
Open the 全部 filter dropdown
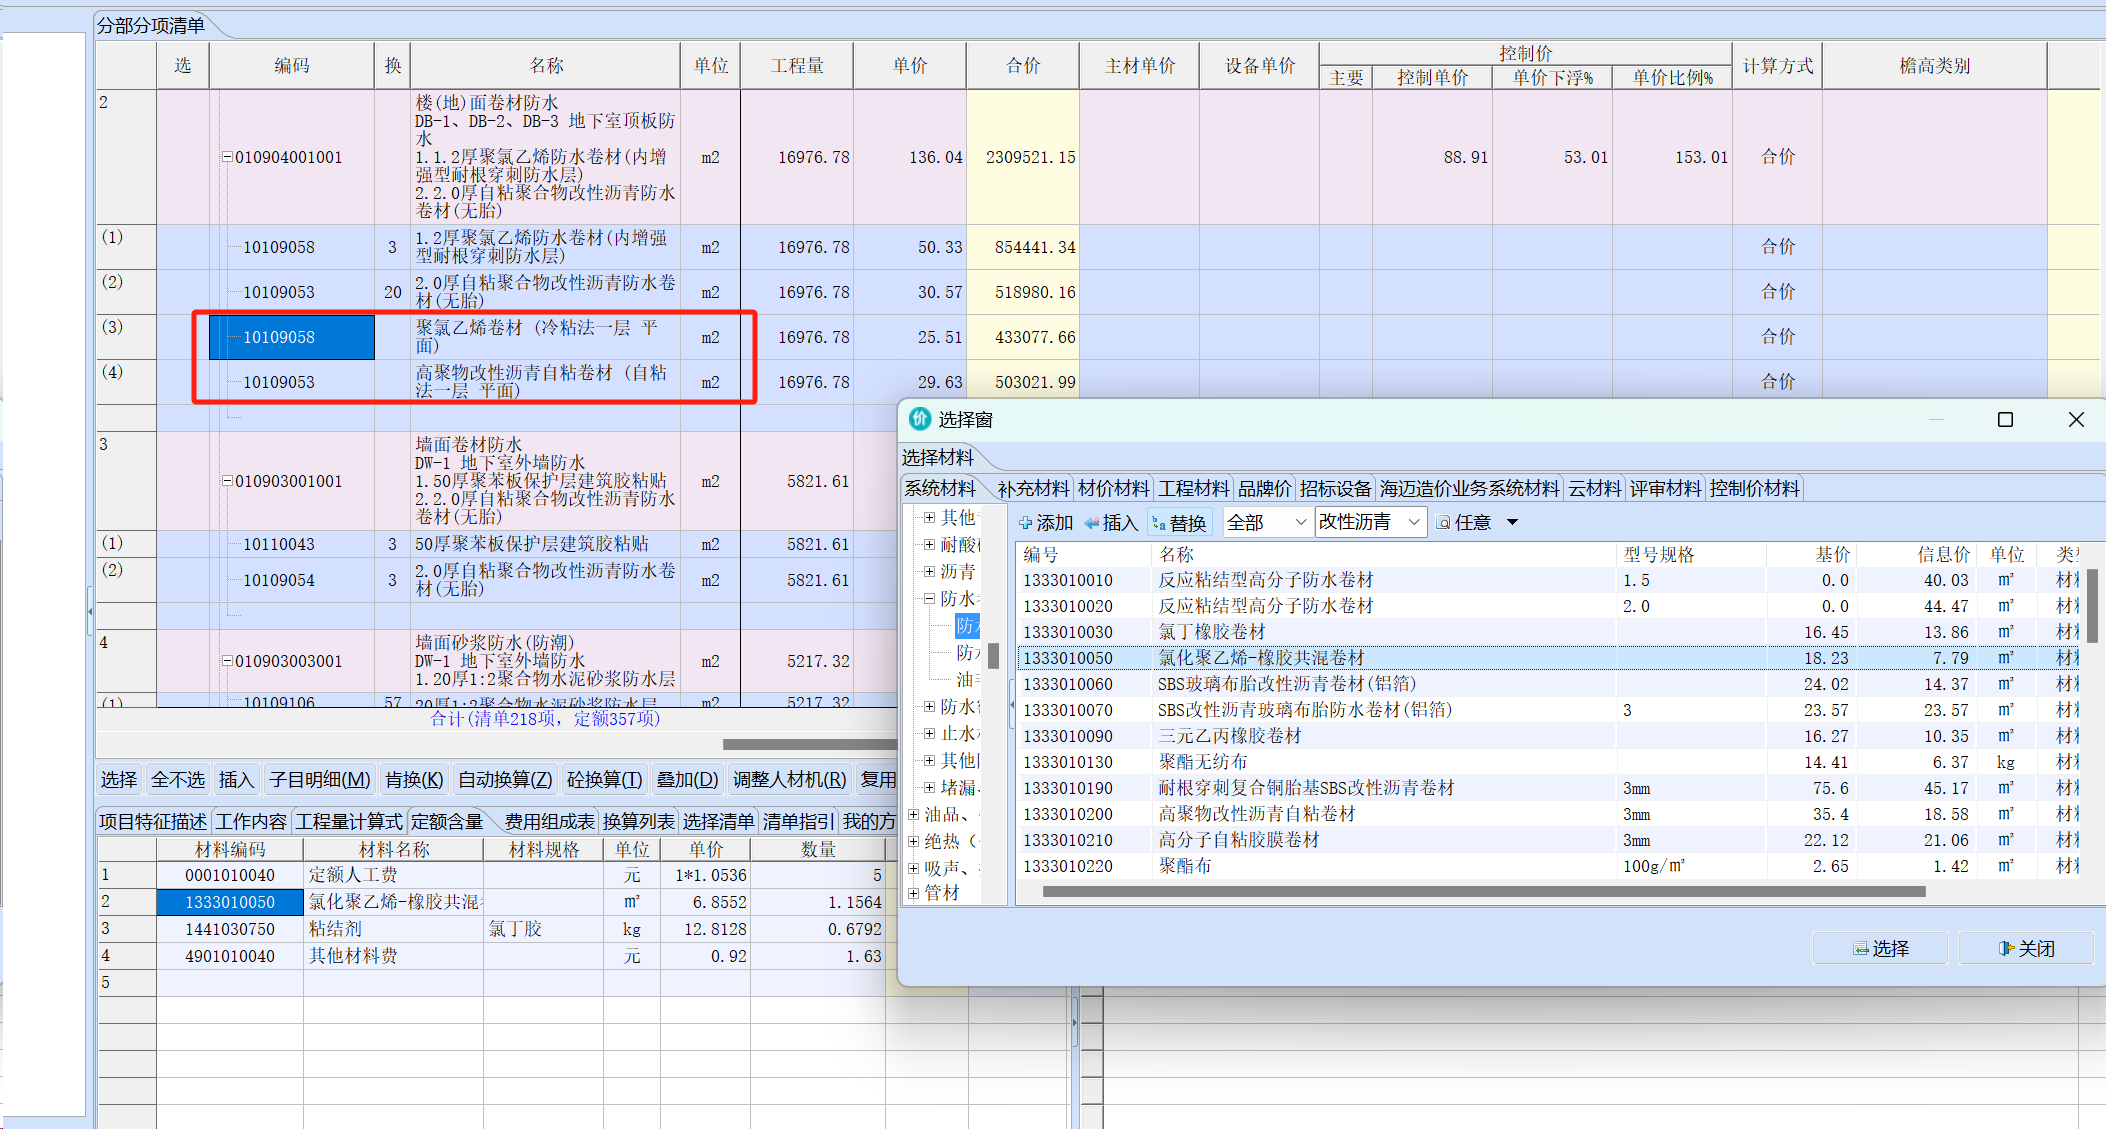click(x=1268, y=522)
